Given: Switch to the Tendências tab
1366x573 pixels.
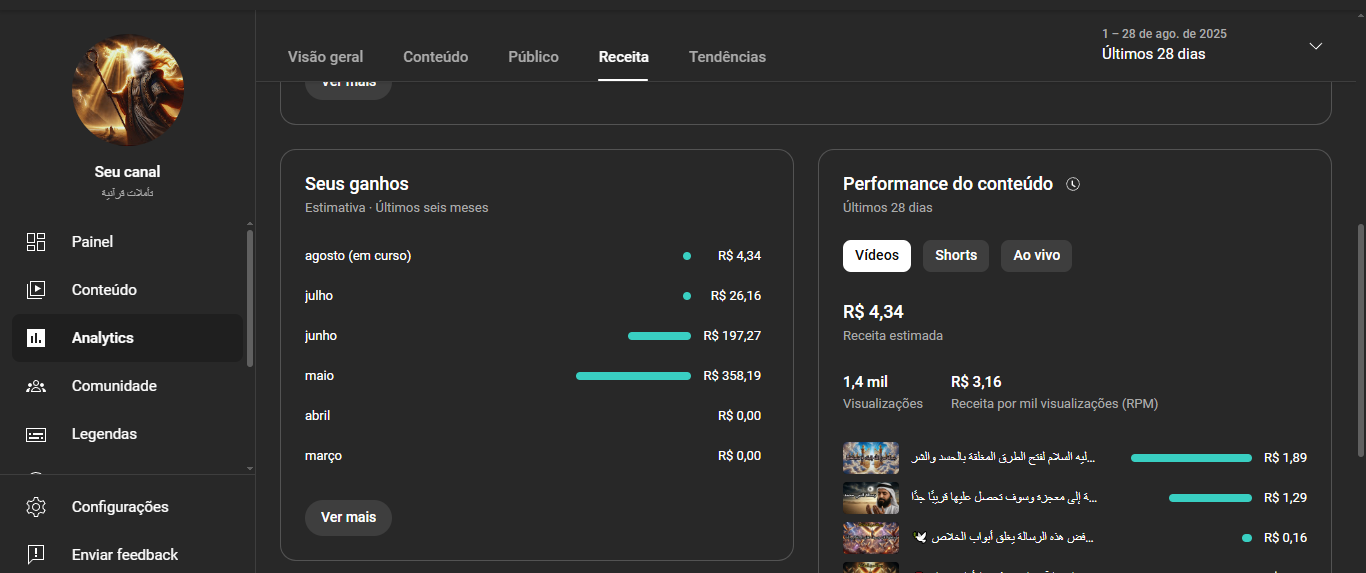Looking at the screenshot, I should click(728, 57).
